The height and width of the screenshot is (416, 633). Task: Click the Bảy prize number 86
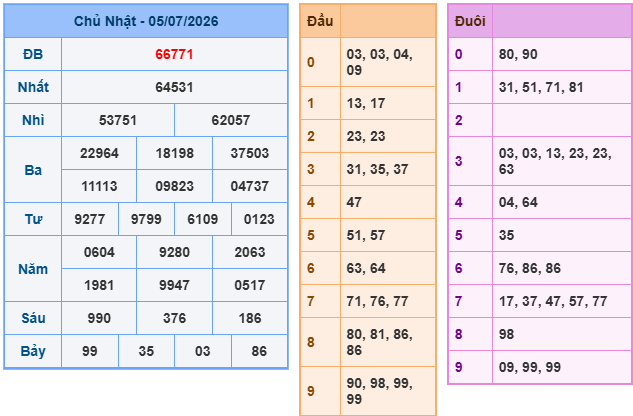[259, 351]
